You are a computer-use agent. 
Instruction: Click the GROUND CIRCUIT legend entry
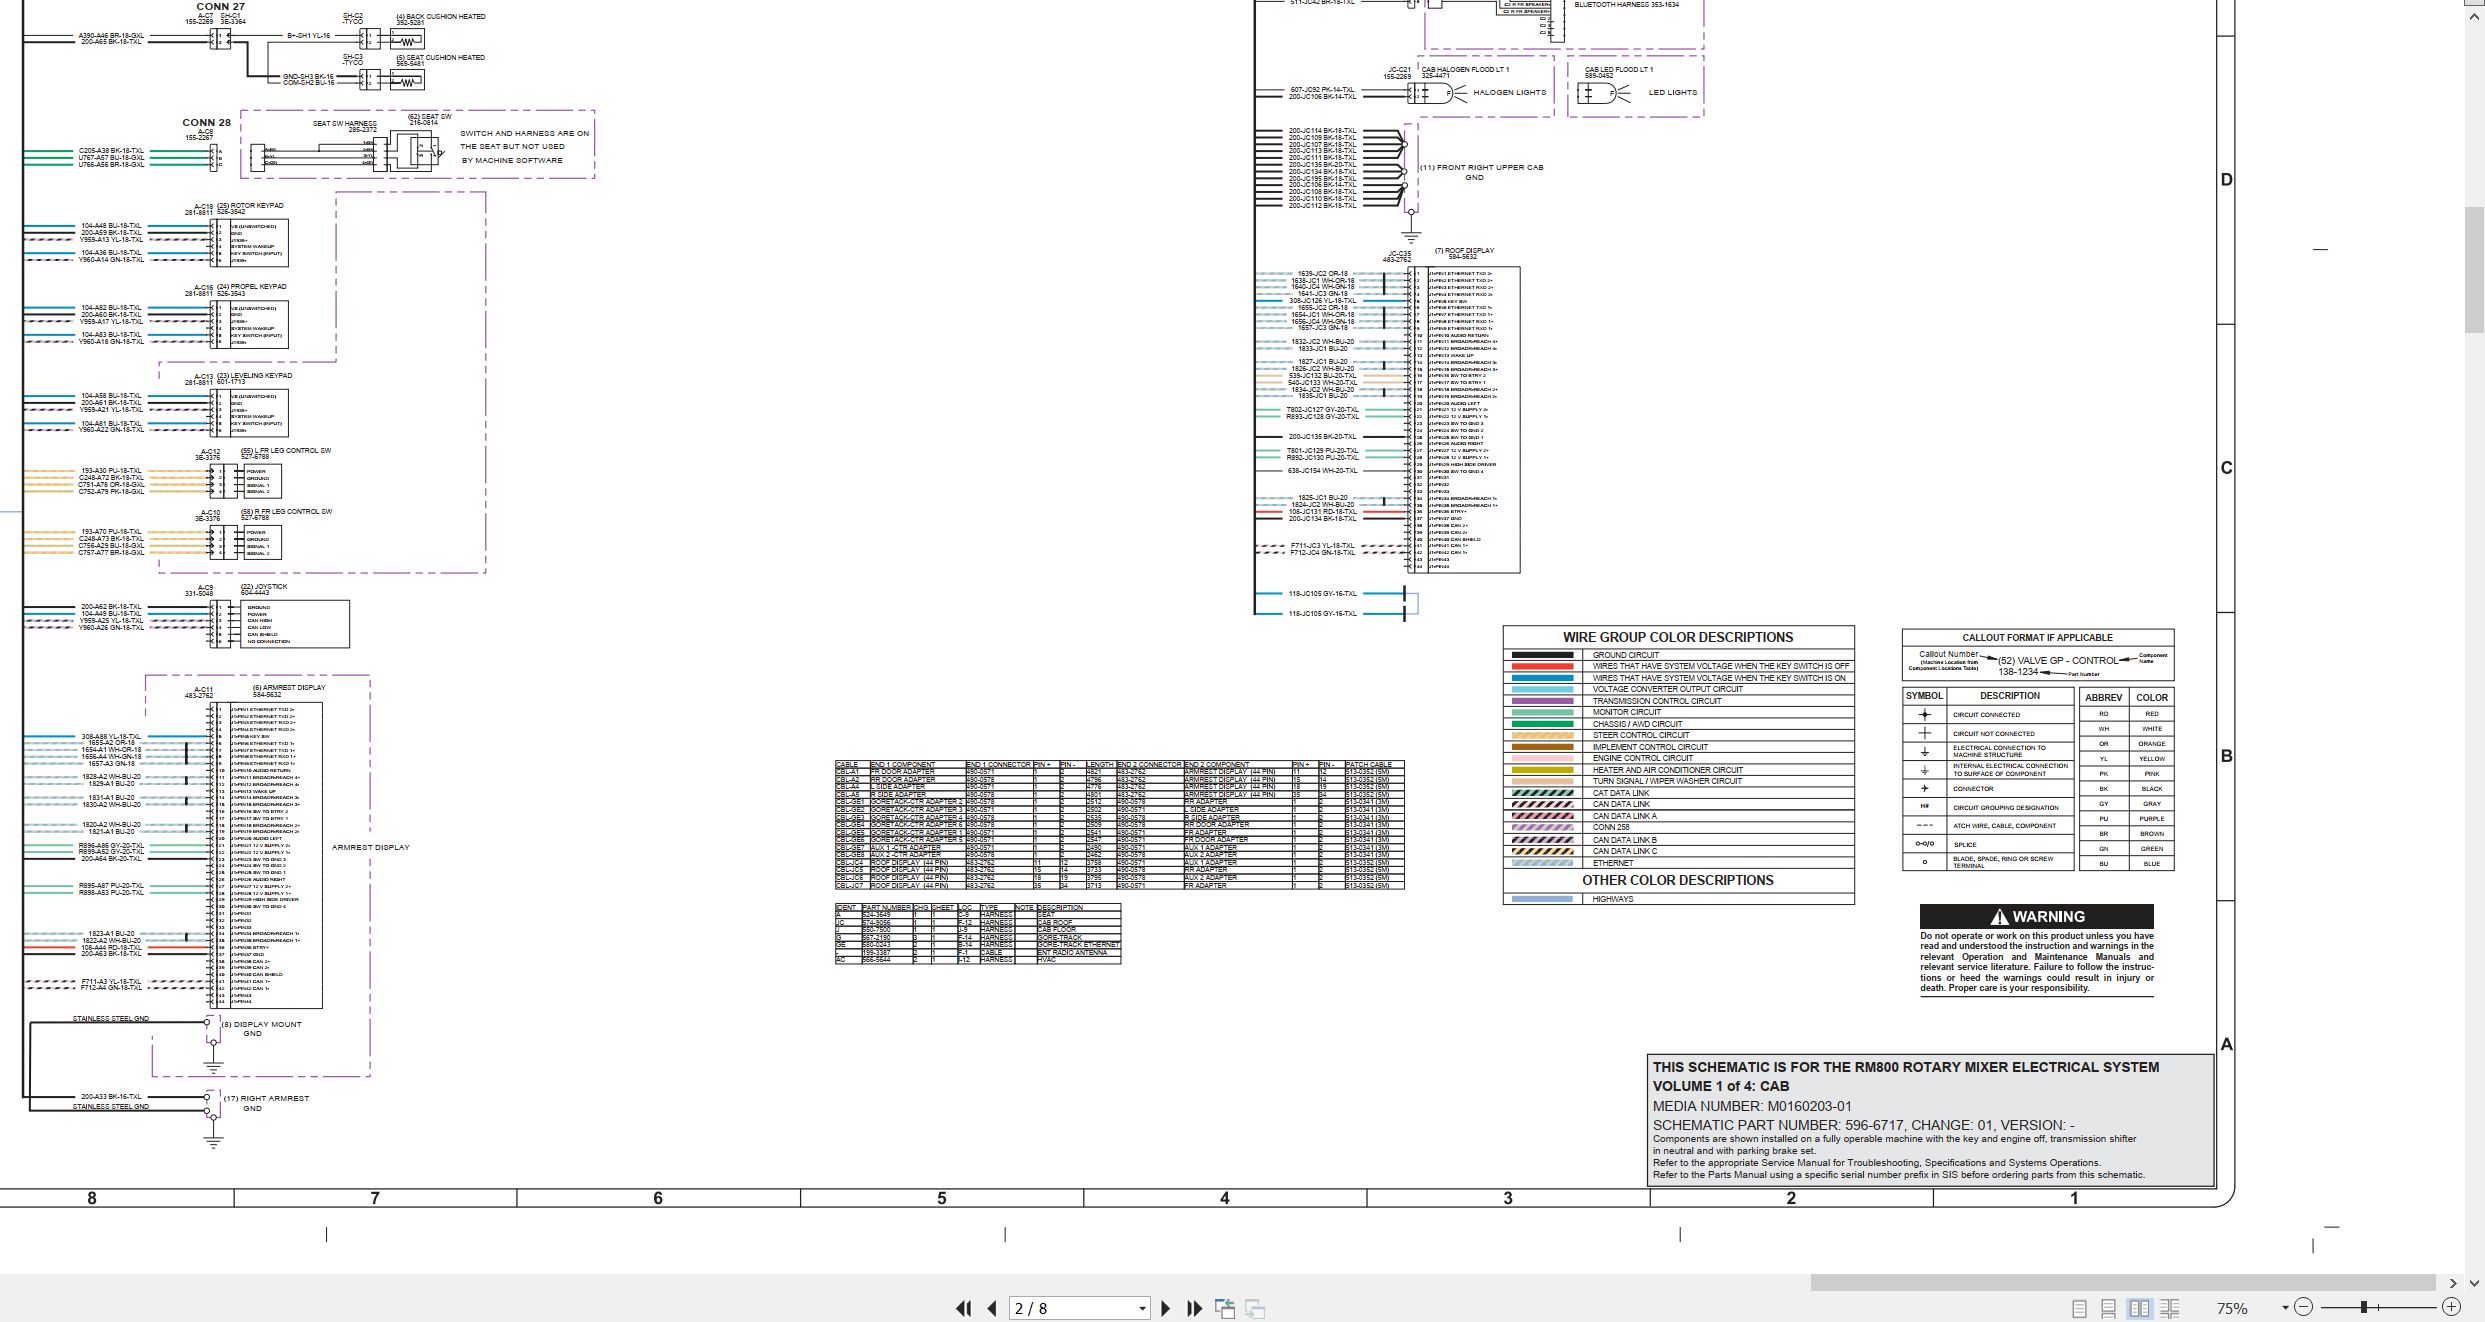[1626, 655]
